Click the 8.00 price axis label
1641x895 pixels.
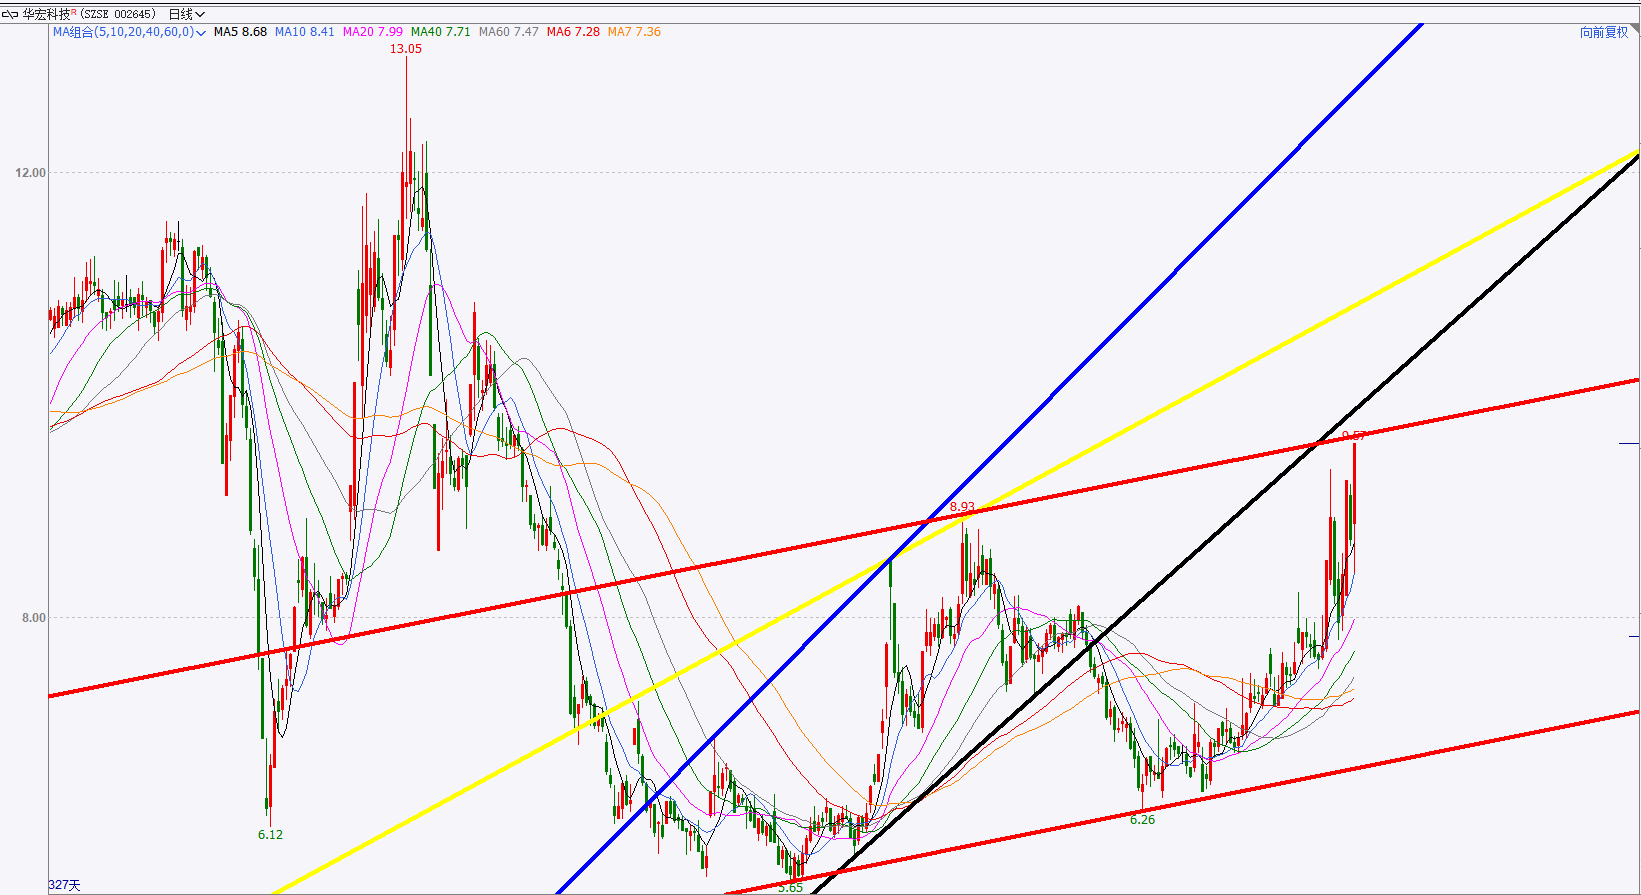34,618
